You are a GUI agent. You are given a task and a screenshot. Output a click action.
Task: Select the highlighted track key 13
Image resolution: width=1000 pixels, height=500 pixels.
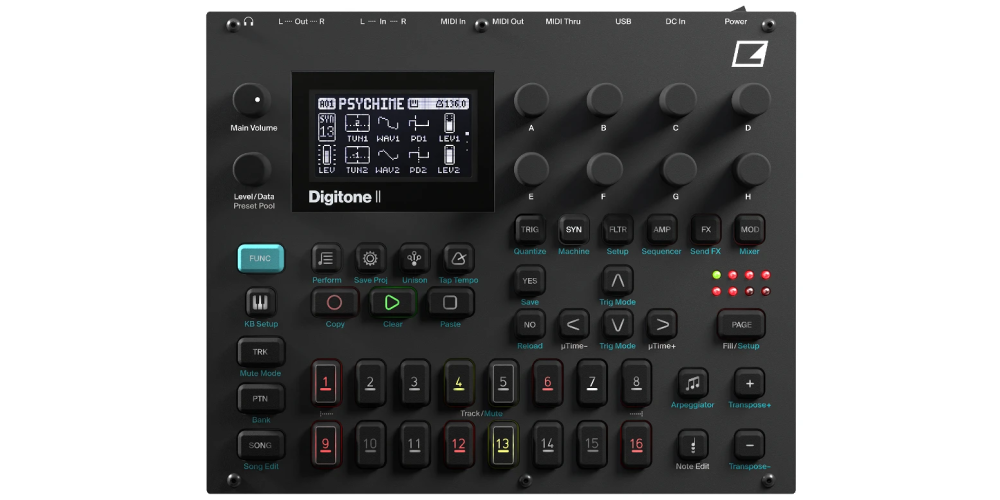(x=503, y=444)
